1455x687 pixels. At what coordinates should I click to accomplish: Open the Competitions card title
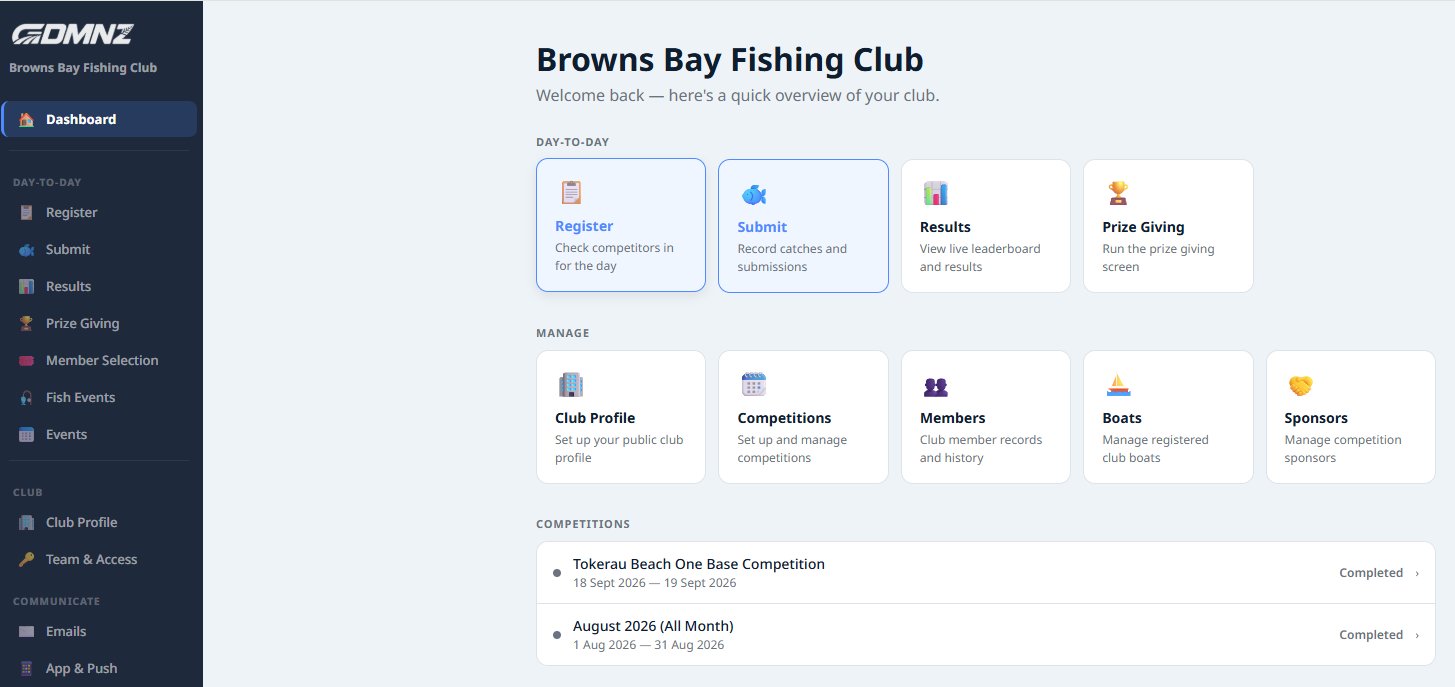(x=784, y=418)
